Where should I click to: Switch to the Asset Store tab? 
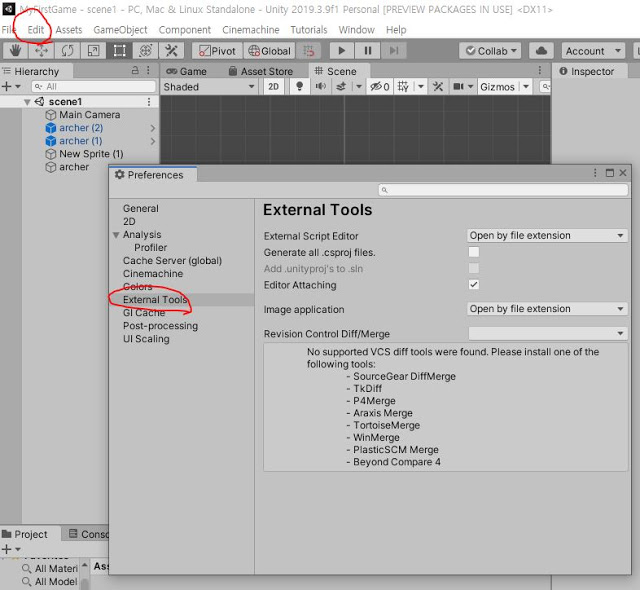261,71
